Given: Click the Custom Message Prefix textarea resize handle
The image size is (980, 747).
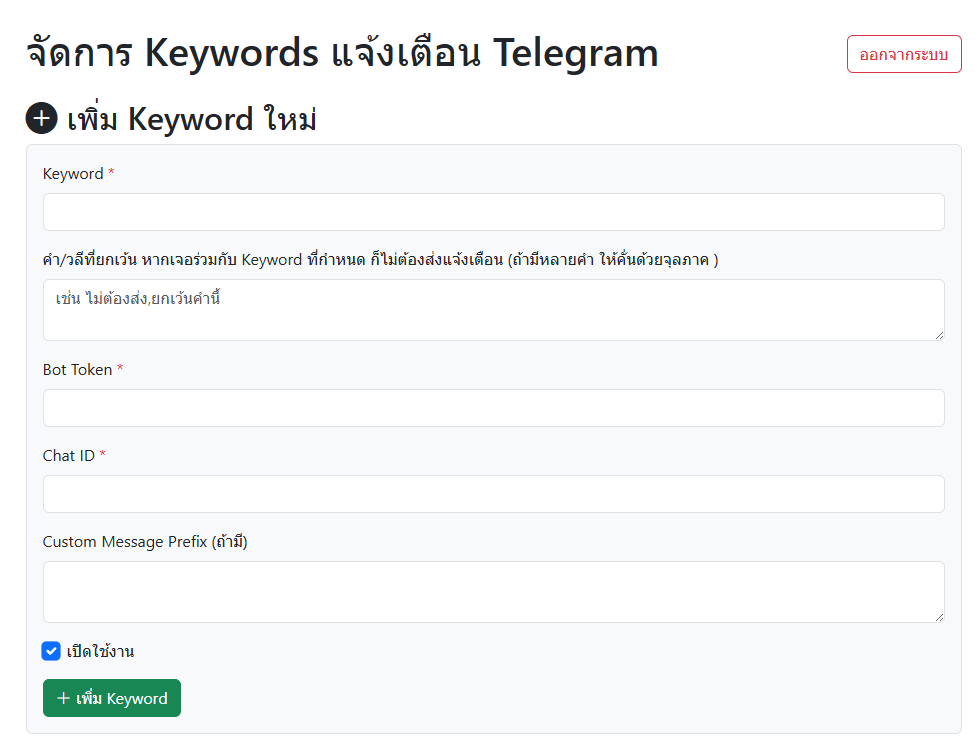Looking at the screenshot, I should (938, 616).
